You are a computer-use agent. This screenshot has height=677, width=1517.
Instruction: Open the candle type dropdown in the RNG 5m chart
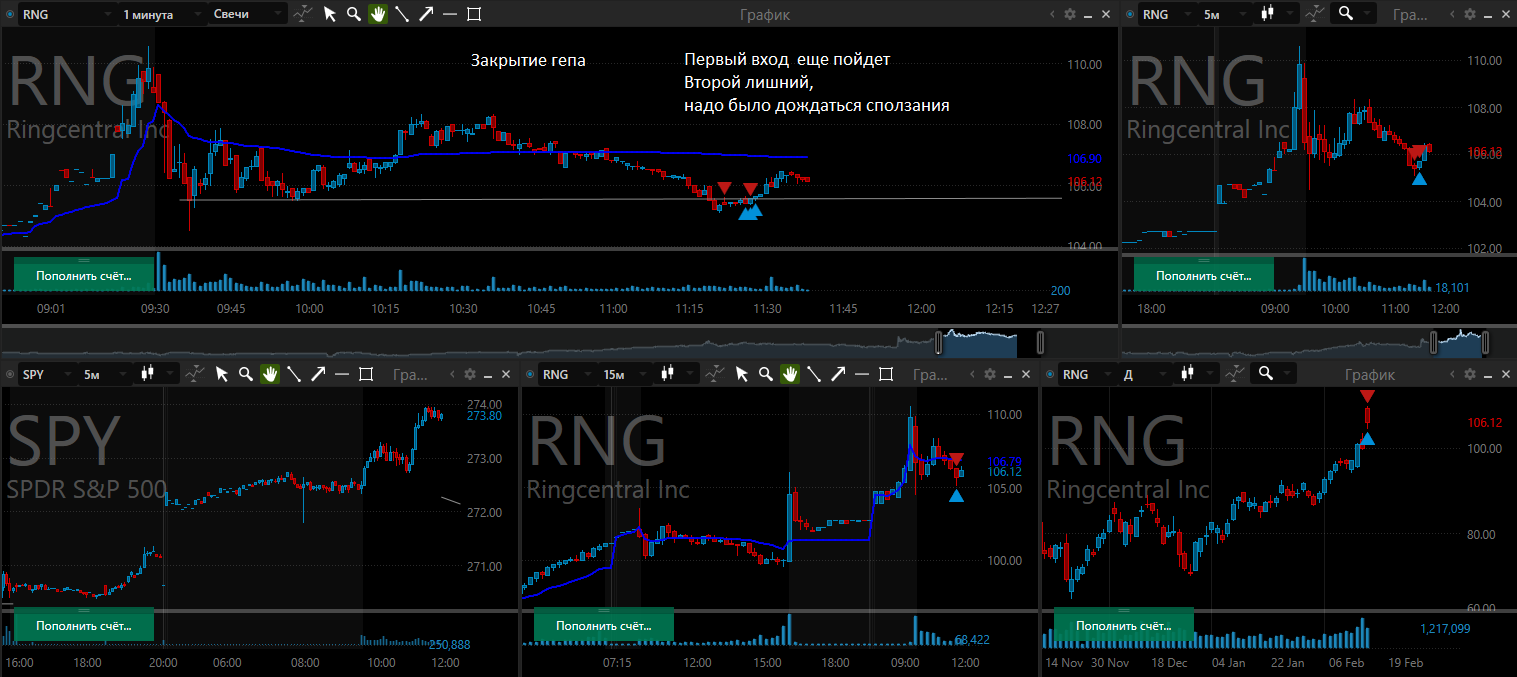pos(1277,14)
